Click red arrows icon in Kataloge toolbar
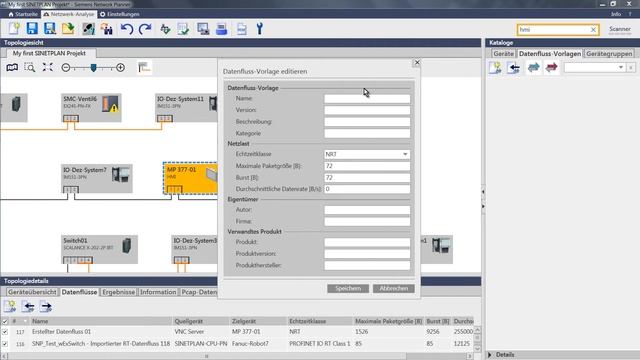The height and width of the screenshot is (360, 640). tap(551, 67)
